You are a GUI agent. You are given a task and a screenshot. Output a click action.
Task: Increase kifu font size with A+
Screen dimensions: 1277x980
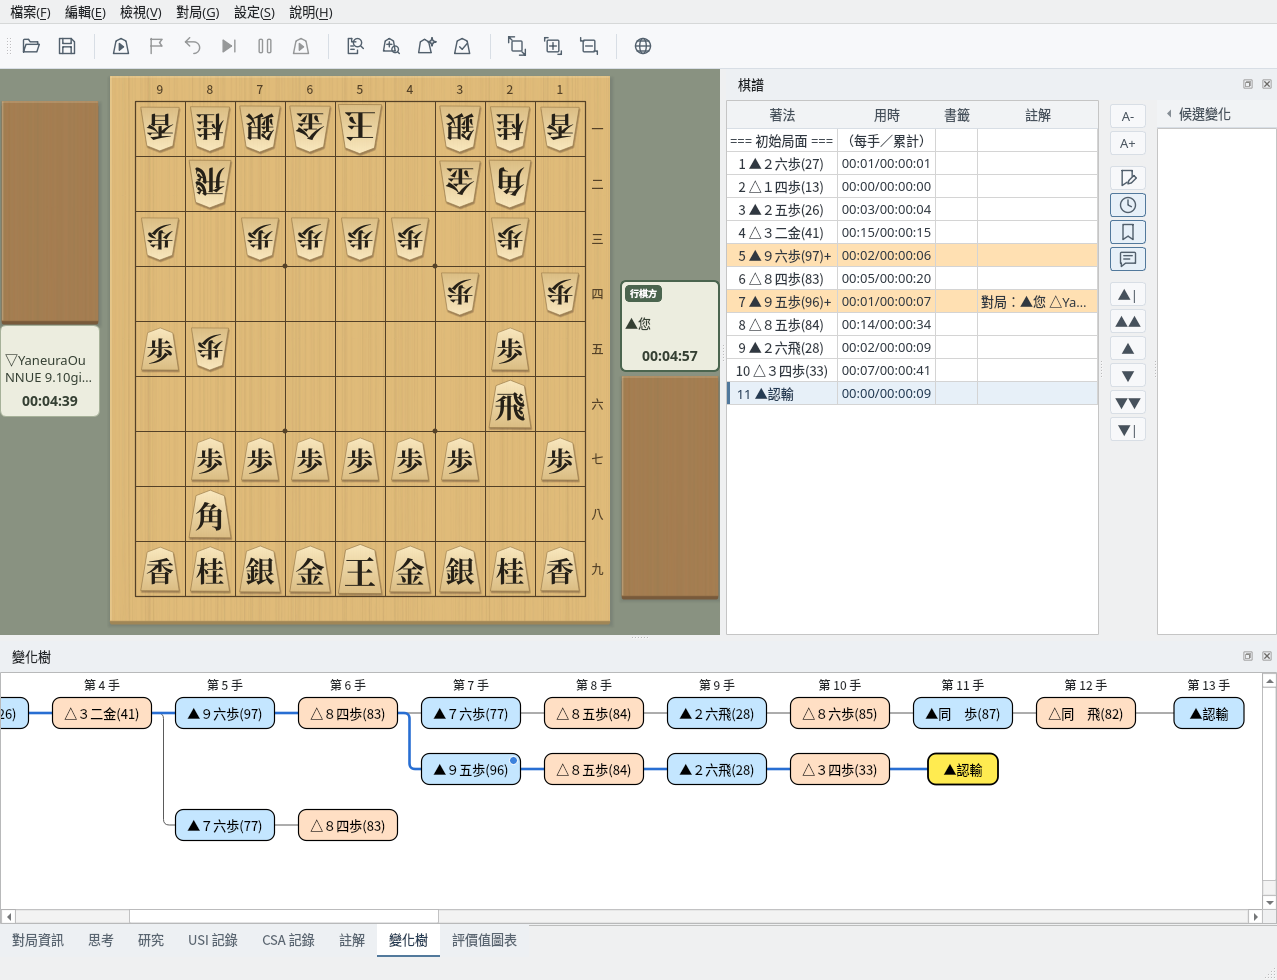click(1128, 143)
